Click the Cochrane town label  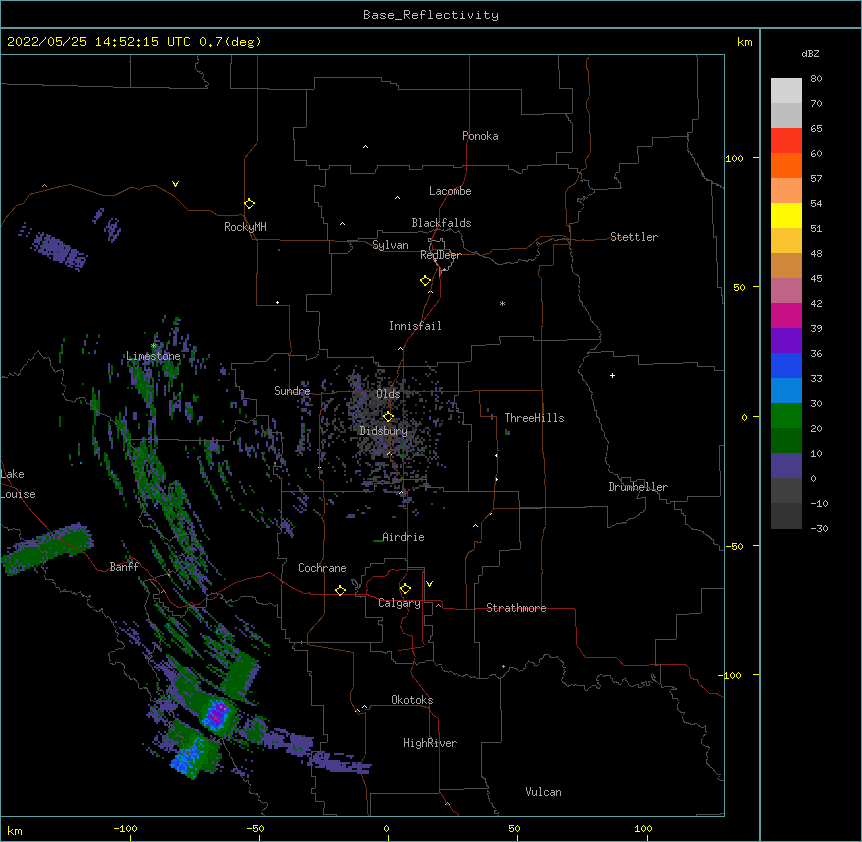(322, 568)
